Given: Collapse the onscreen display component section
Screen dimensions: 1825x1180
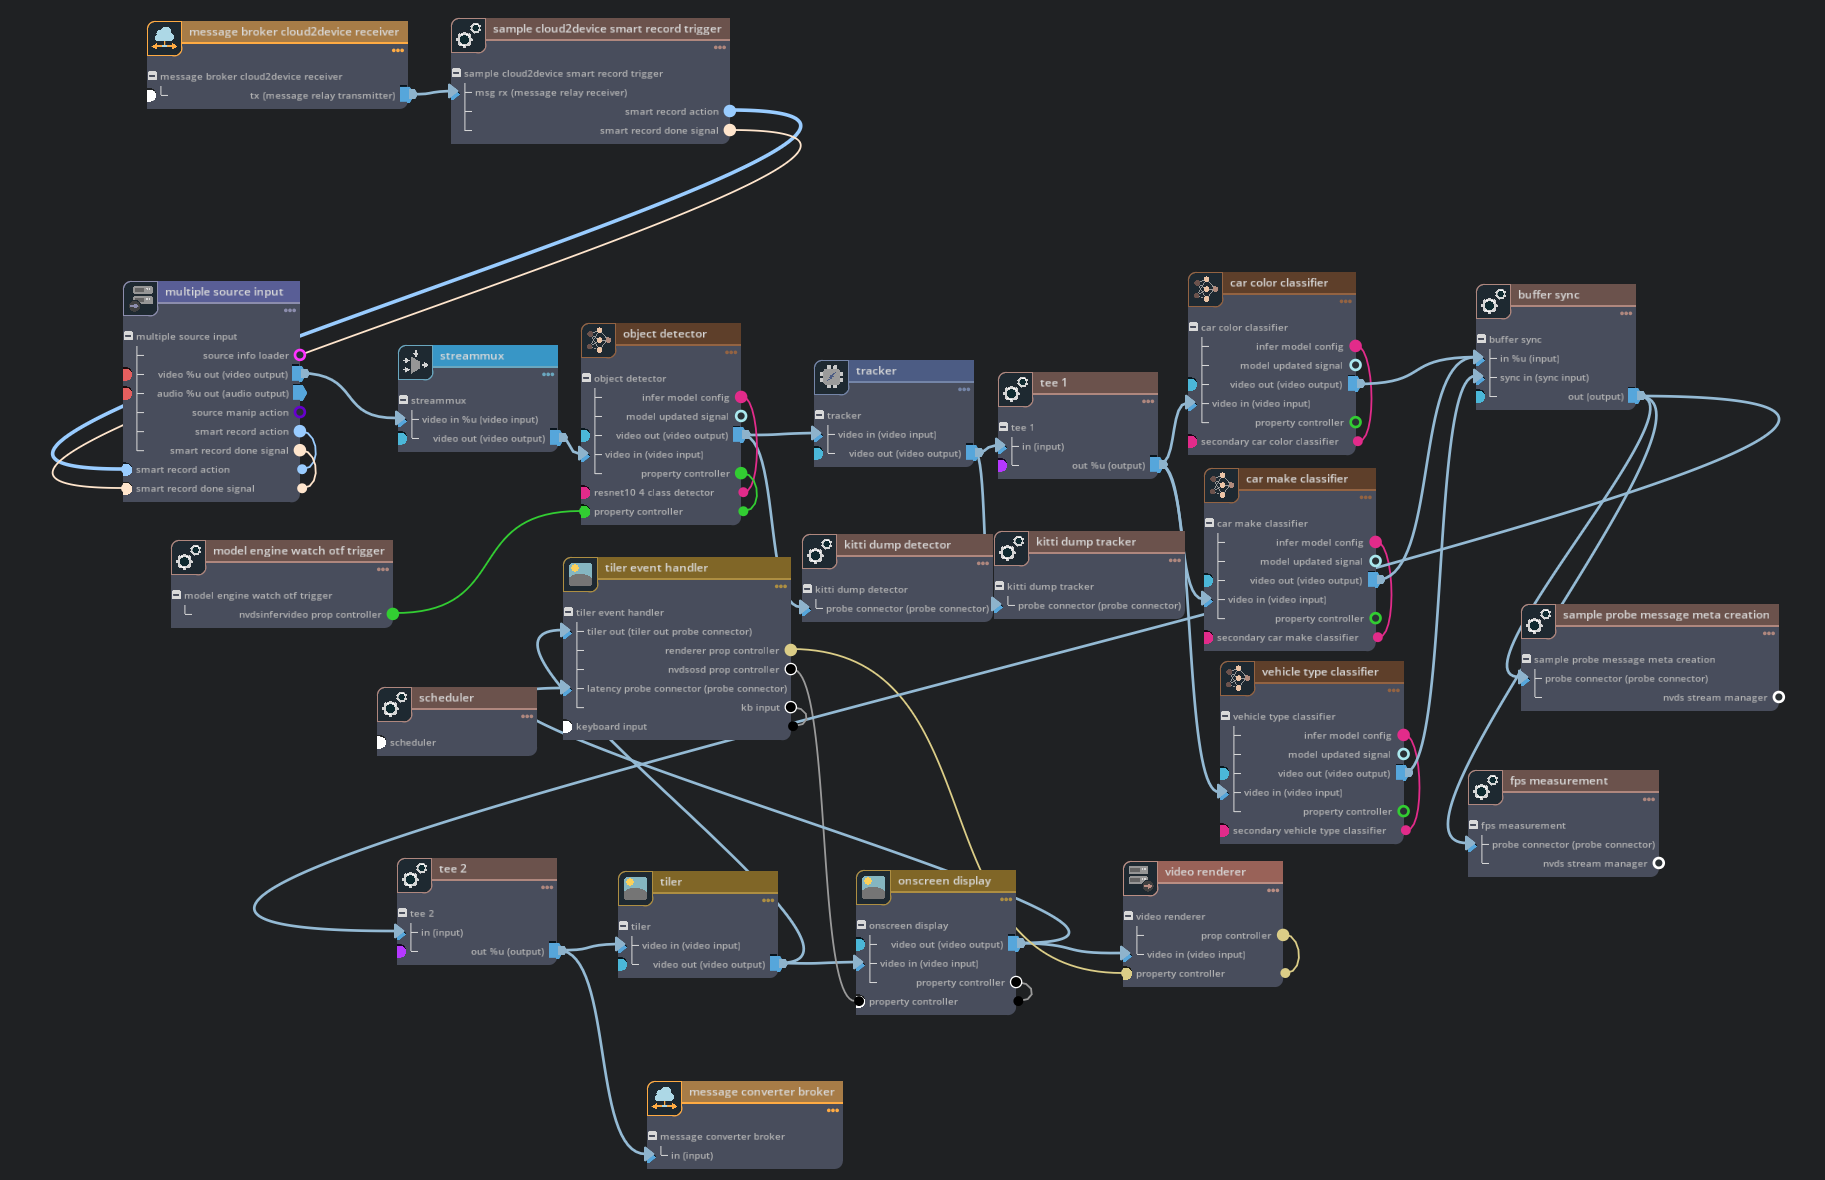Looking at the screenshot, I should click(861, 925).
